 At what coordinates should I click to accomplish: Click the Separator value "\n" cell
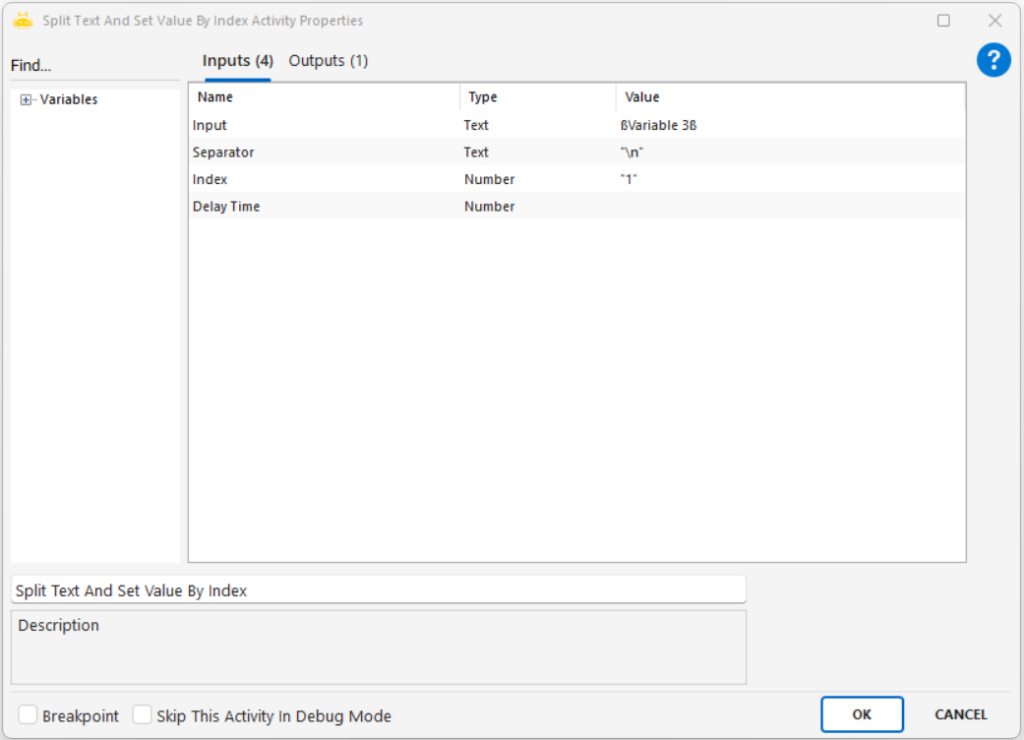(x=790, y=152)
